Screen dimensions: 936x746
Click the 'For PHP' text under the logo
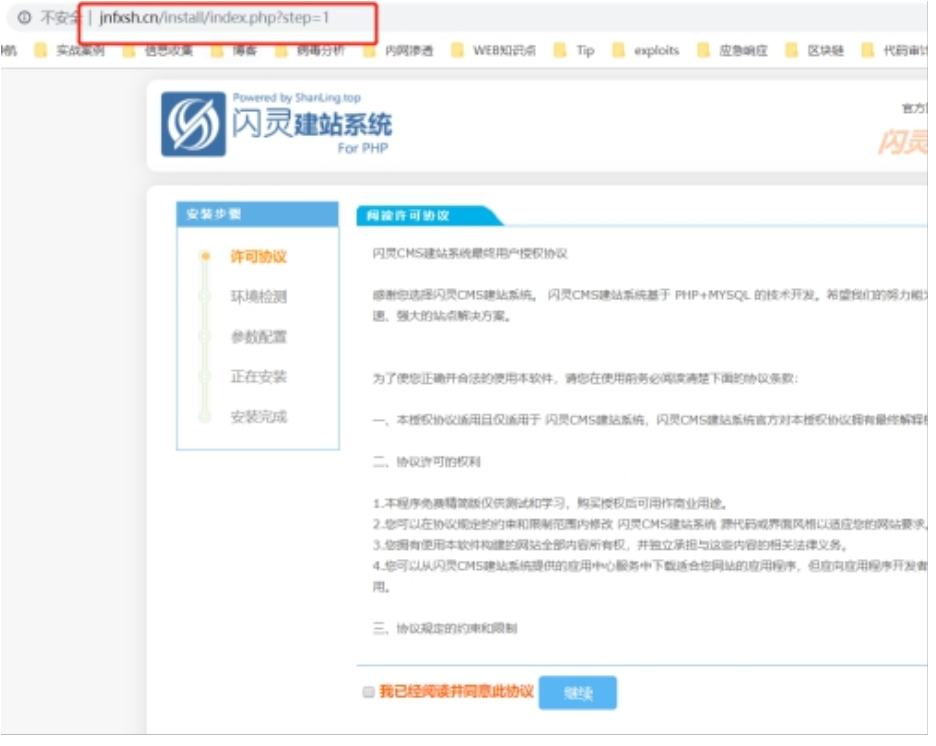coord(365,149)
